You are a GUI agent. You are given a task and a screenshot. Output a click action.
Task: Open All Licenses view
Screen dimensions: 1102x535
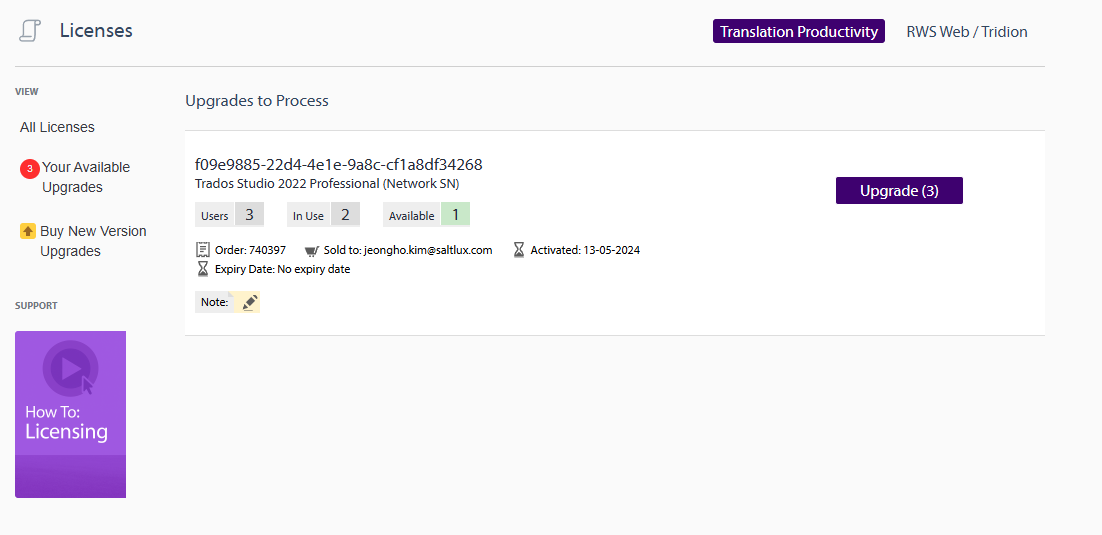[x=57, y=127]
